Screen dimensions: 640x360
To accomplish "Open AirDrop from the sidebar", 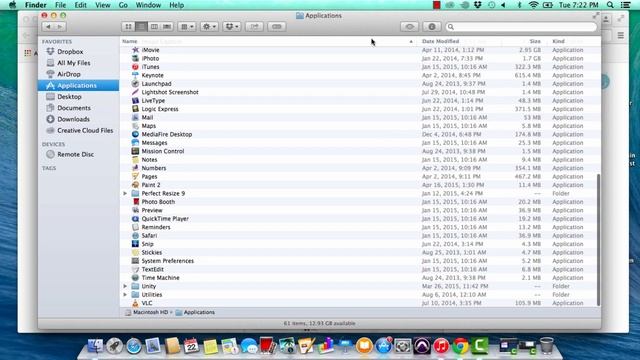I will pos(78,74).
